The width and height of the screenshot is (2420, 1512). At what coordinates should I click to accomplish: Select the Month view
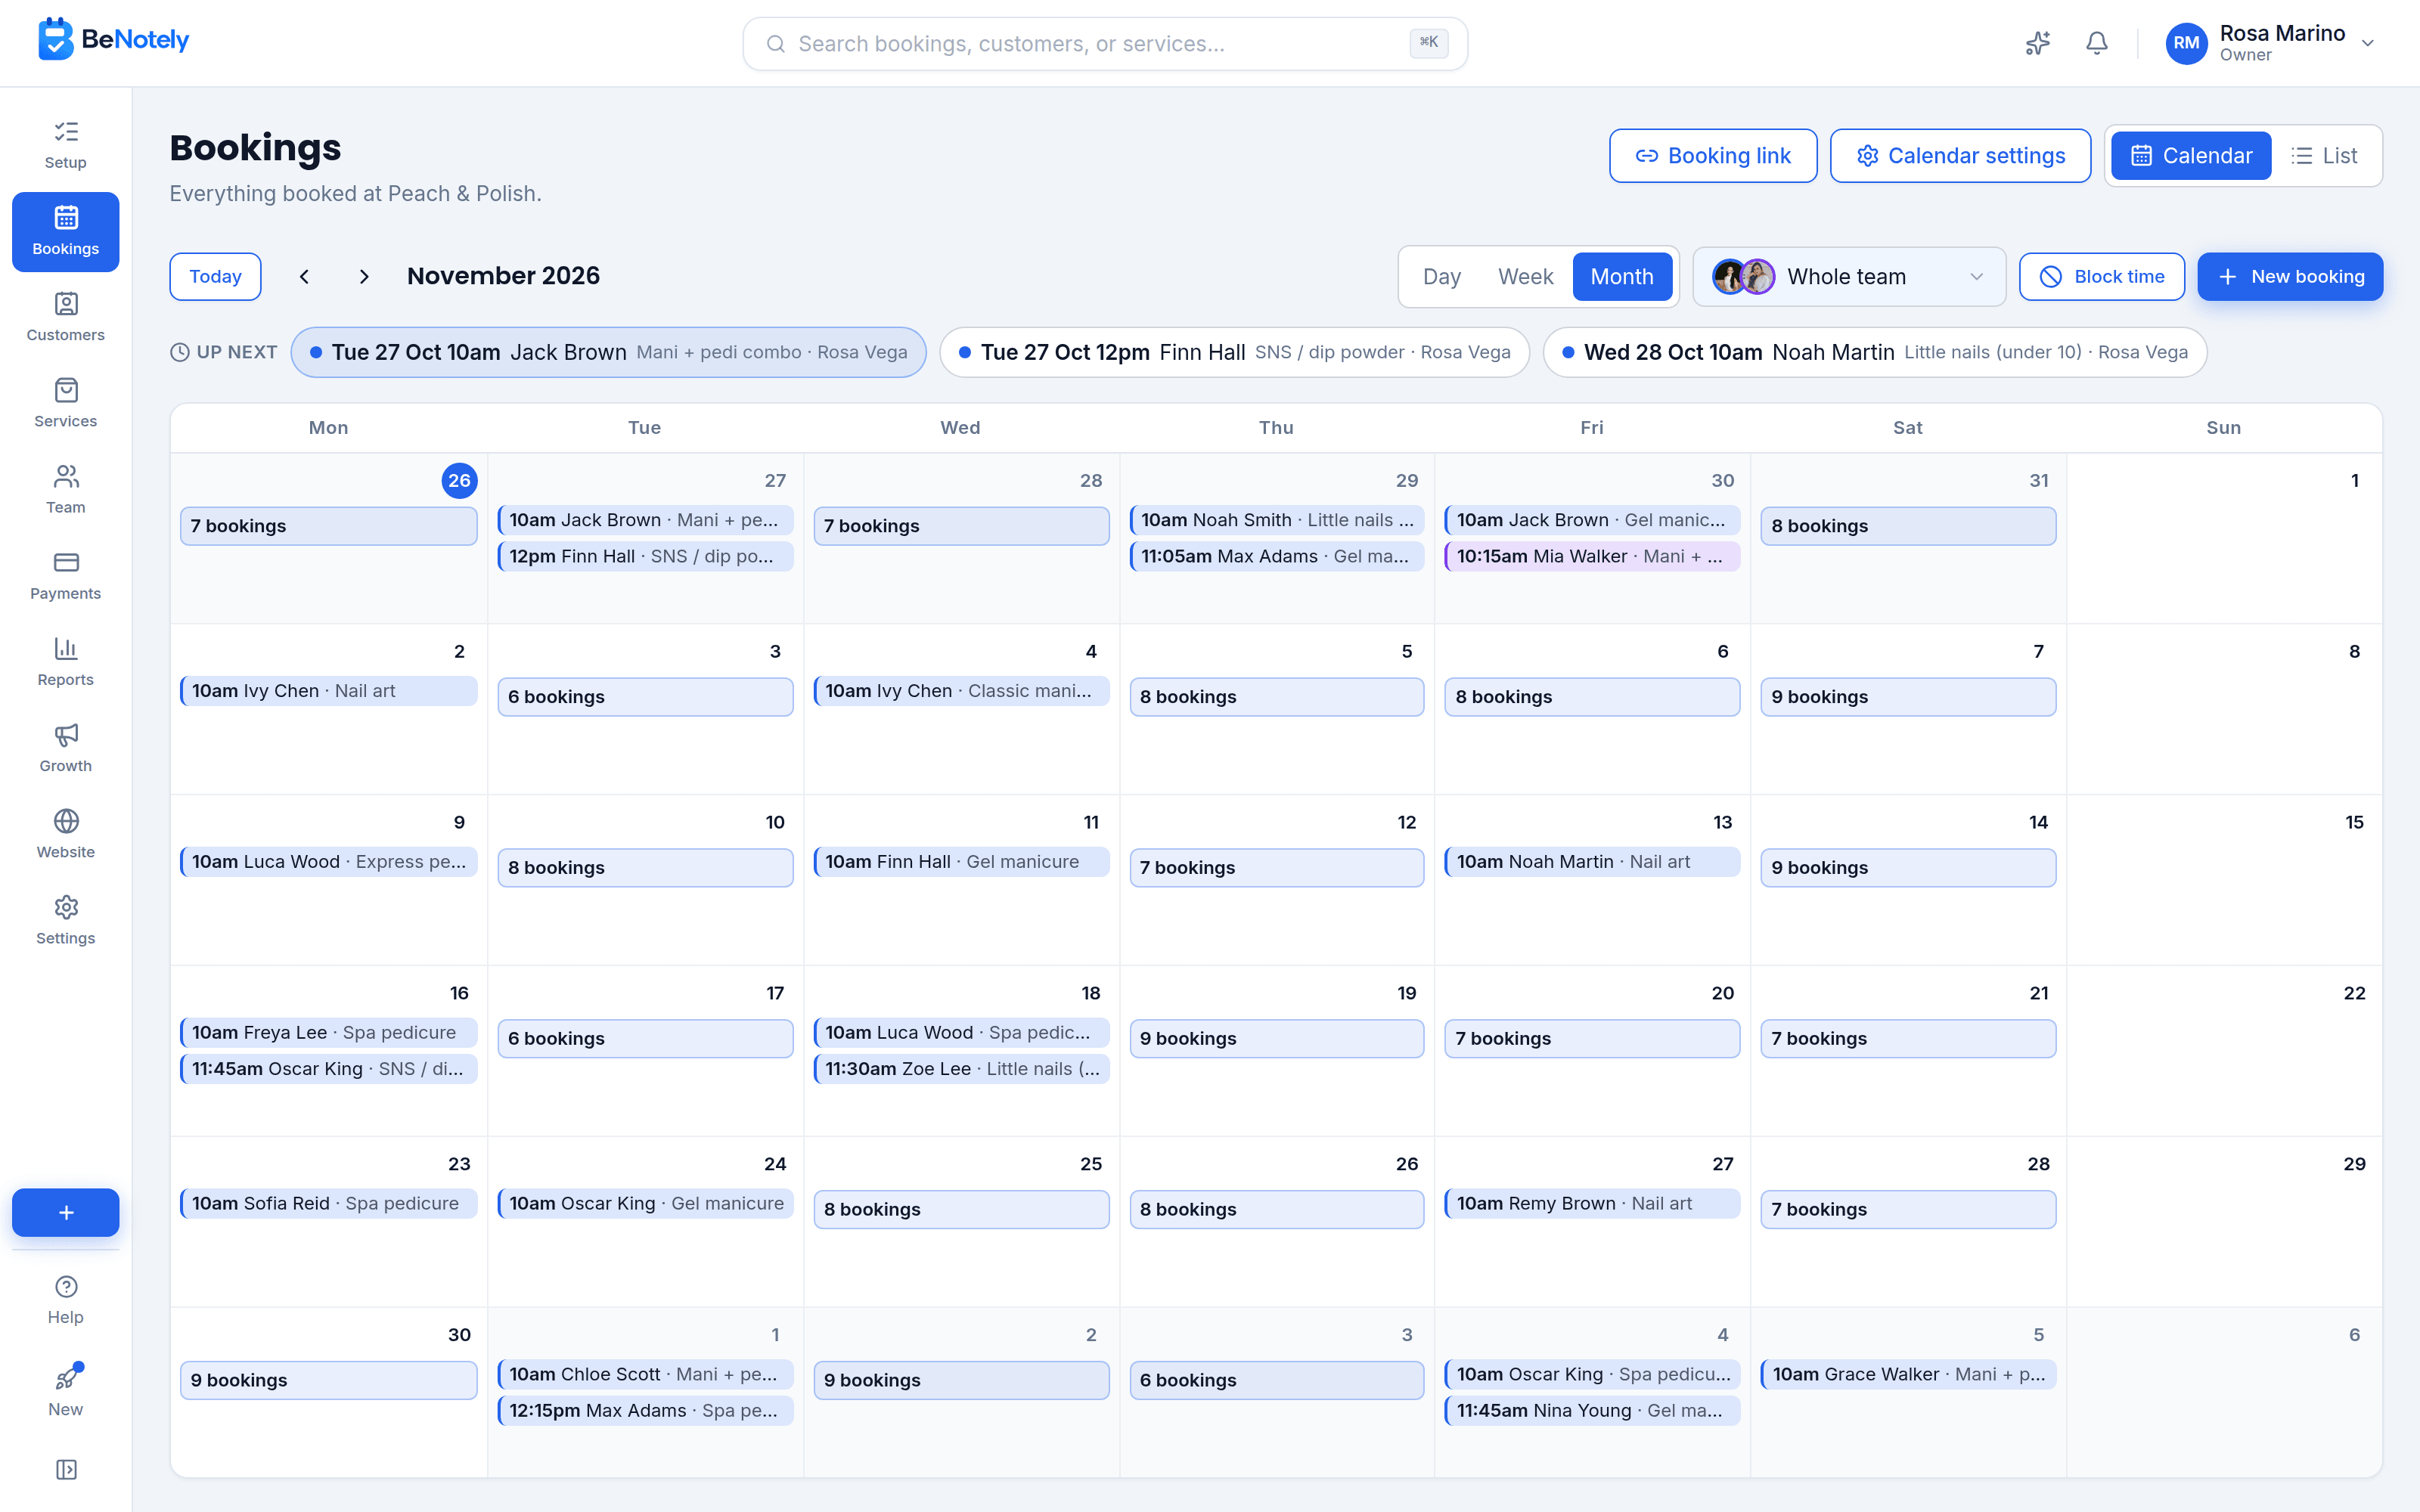1622,277
